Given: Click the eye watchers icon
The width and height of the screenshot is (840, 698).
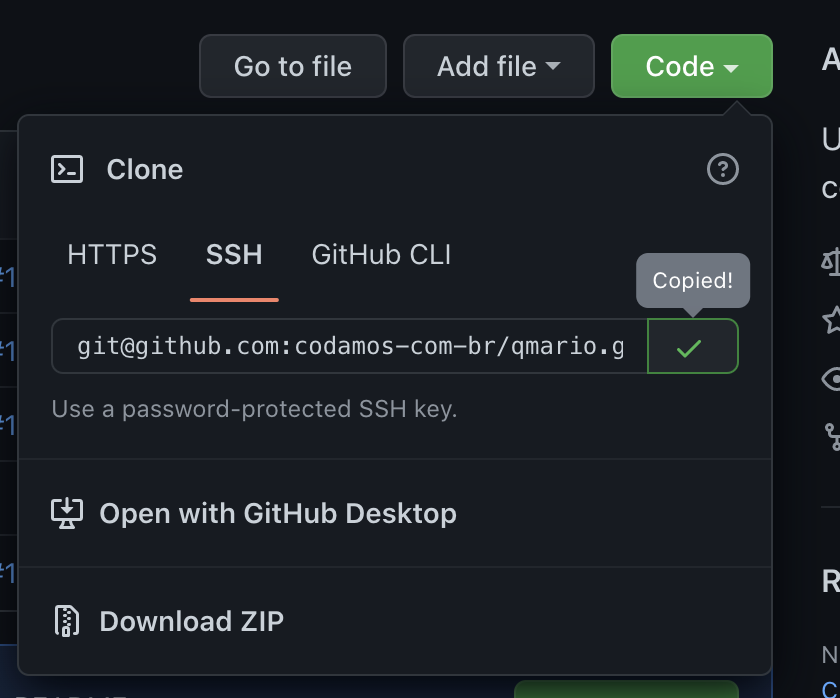Looking at the screenshot, I should pos(832,378).
